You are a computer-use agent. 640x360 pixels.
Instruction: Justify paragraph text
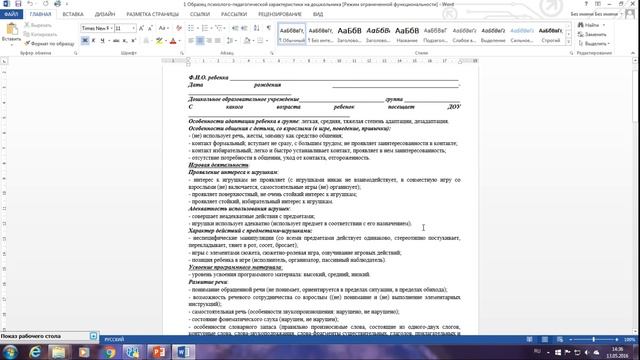[x=218, y=40]
